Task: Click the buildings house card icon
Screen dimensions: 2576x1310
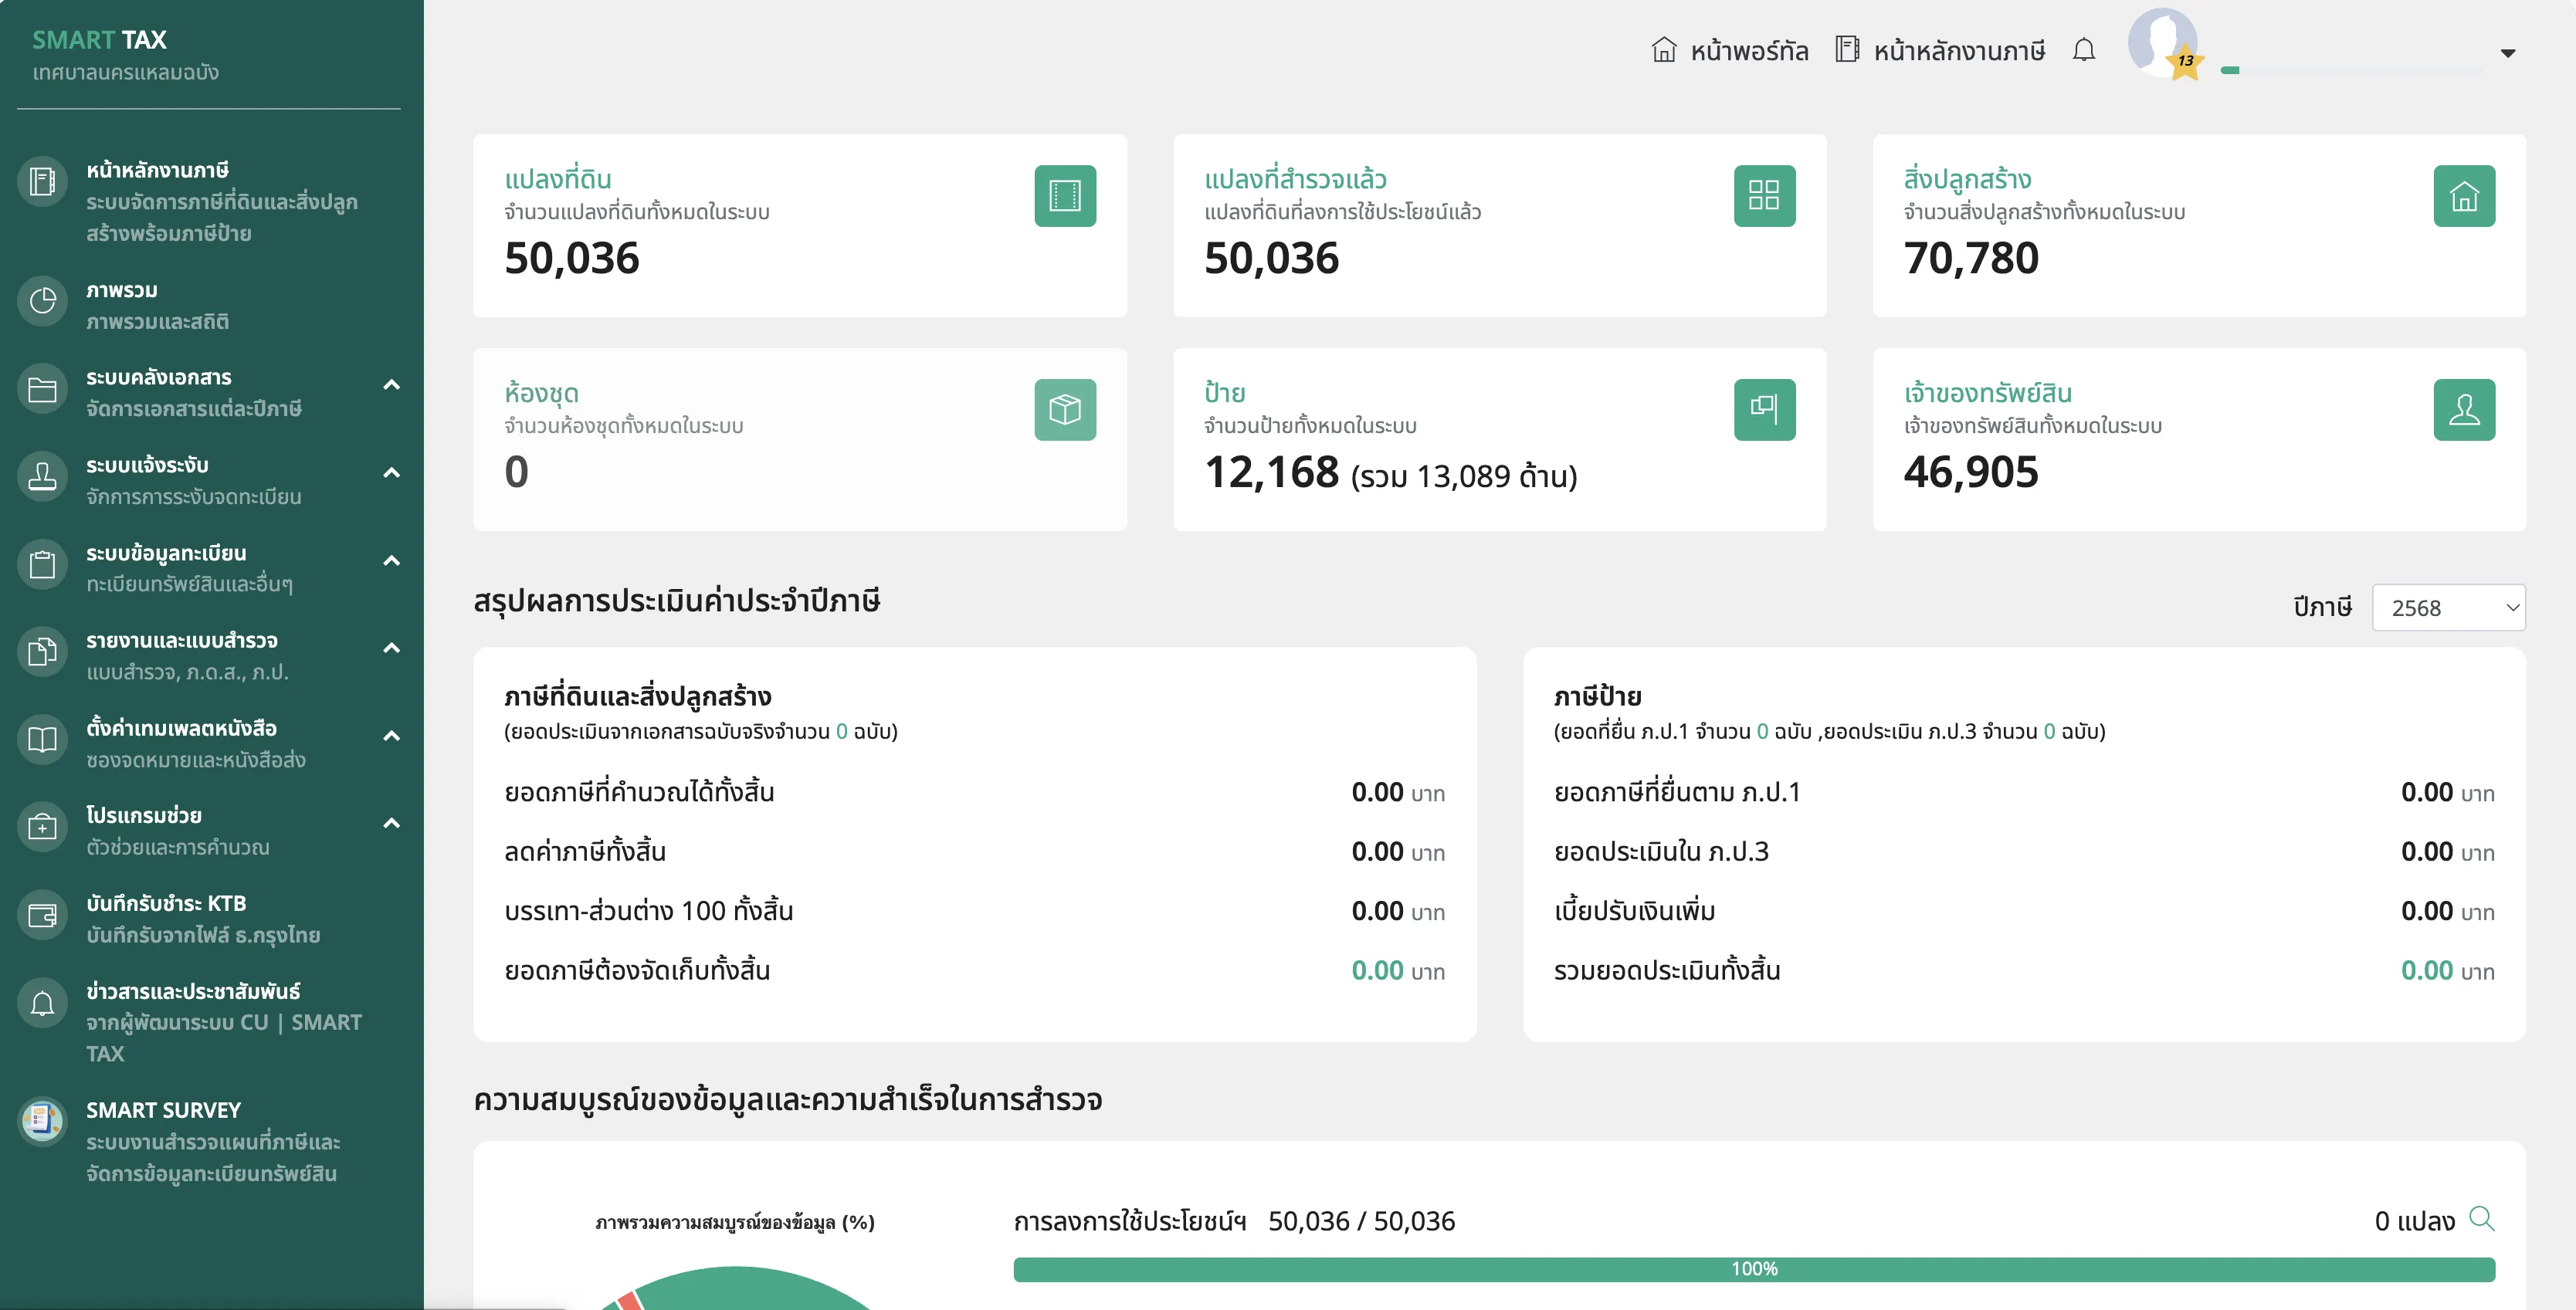Action: point(2464,196)
